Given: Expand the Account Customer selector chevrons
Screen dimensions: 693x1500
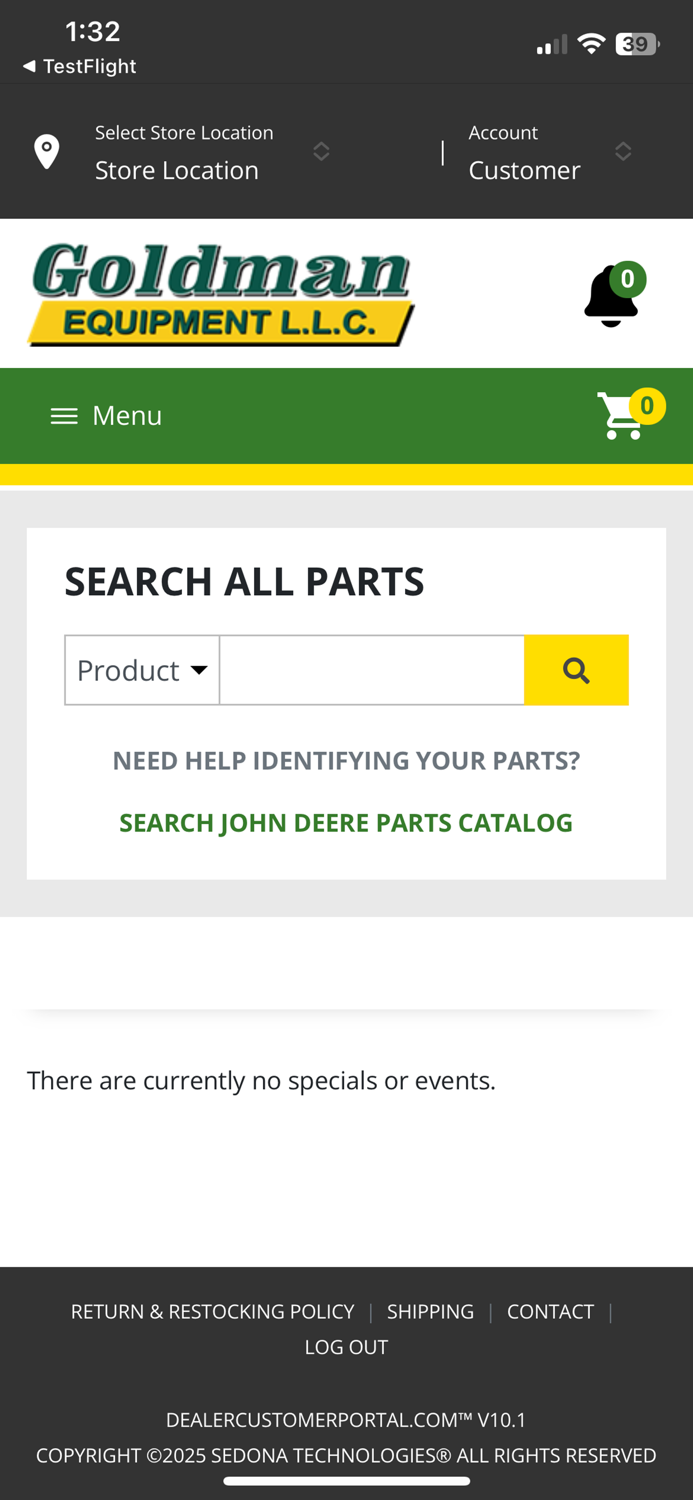Looking at the screenshot, I should click(x=623, y=151).
